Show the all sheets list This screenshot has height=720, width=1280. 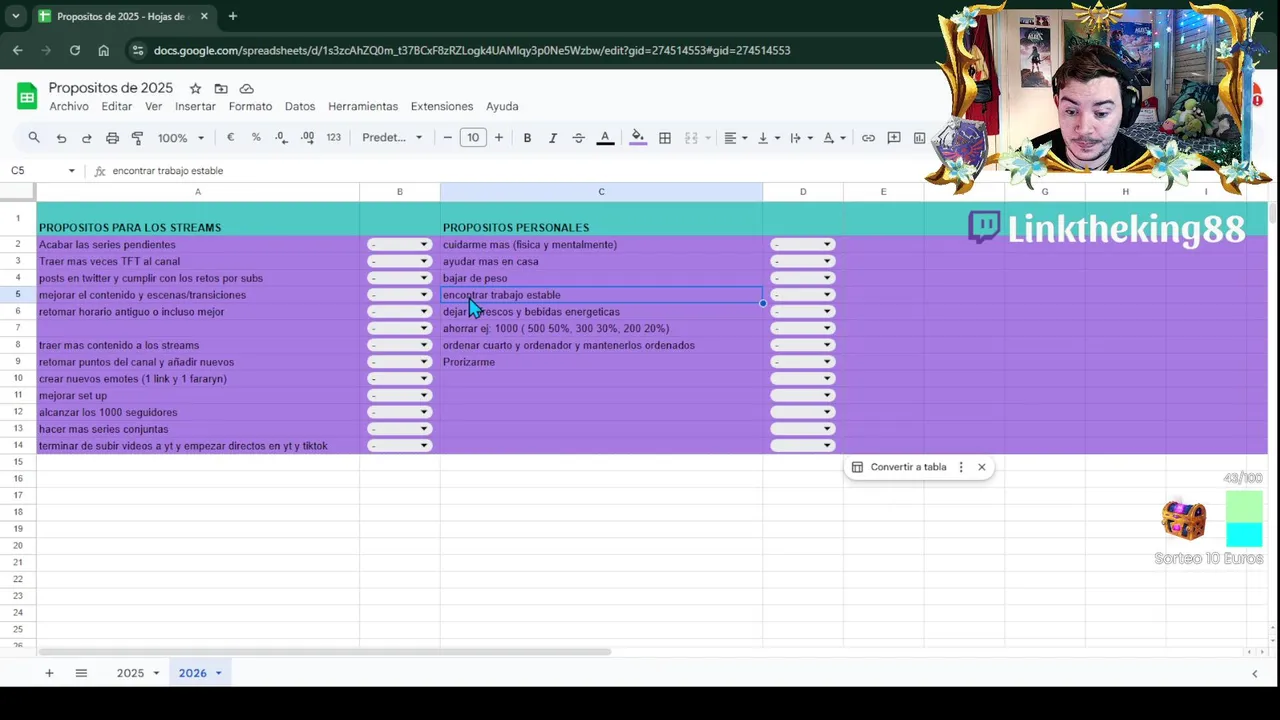[x=81, y=673]
